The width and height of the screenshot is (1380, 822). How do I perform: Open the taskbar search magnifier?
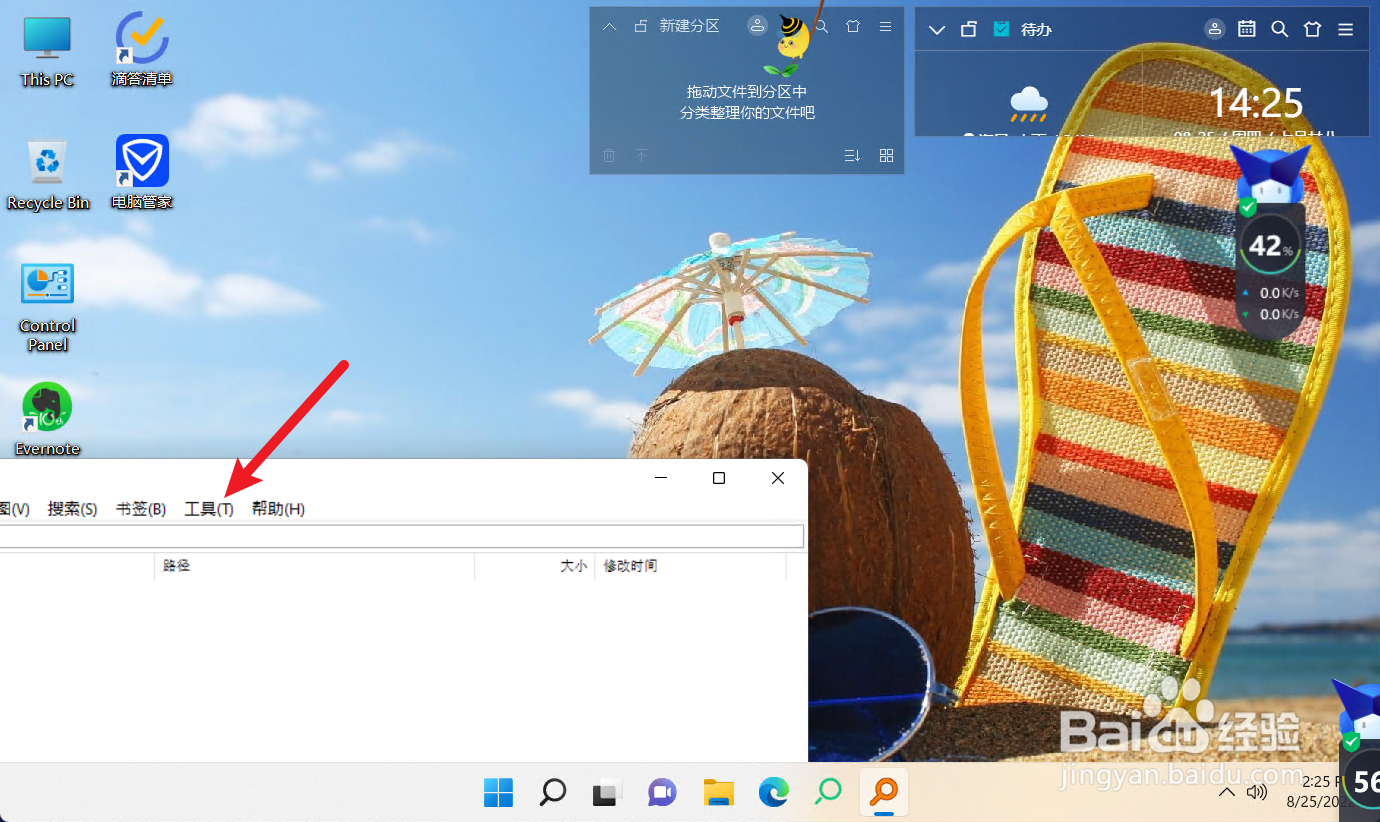[553, 793]
